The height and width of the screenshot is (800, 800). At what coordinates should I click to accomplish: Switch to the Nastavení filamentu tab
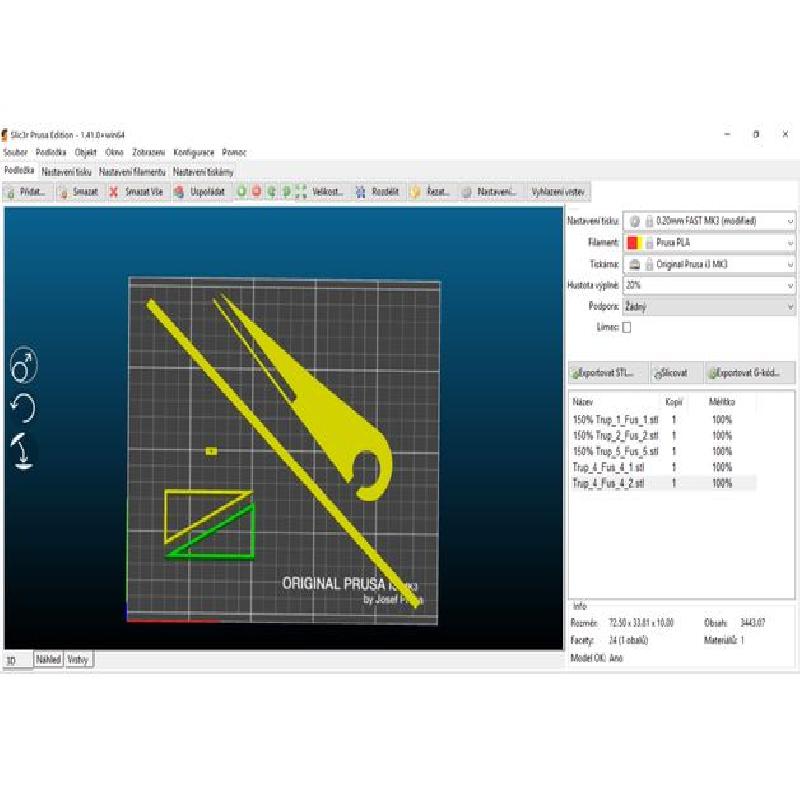[132, 172]
